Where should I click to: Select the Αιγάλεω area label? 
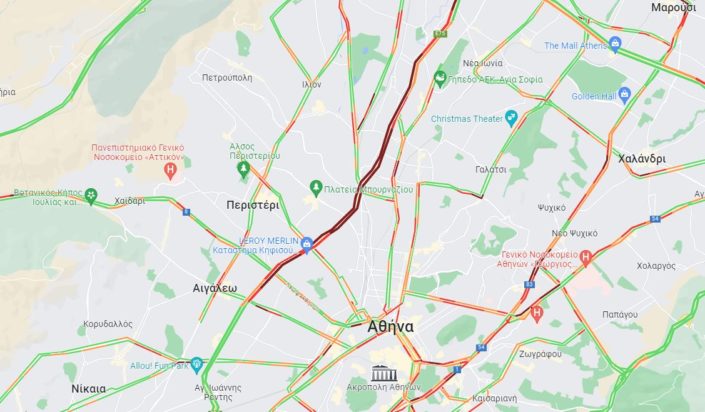point(214,288)
